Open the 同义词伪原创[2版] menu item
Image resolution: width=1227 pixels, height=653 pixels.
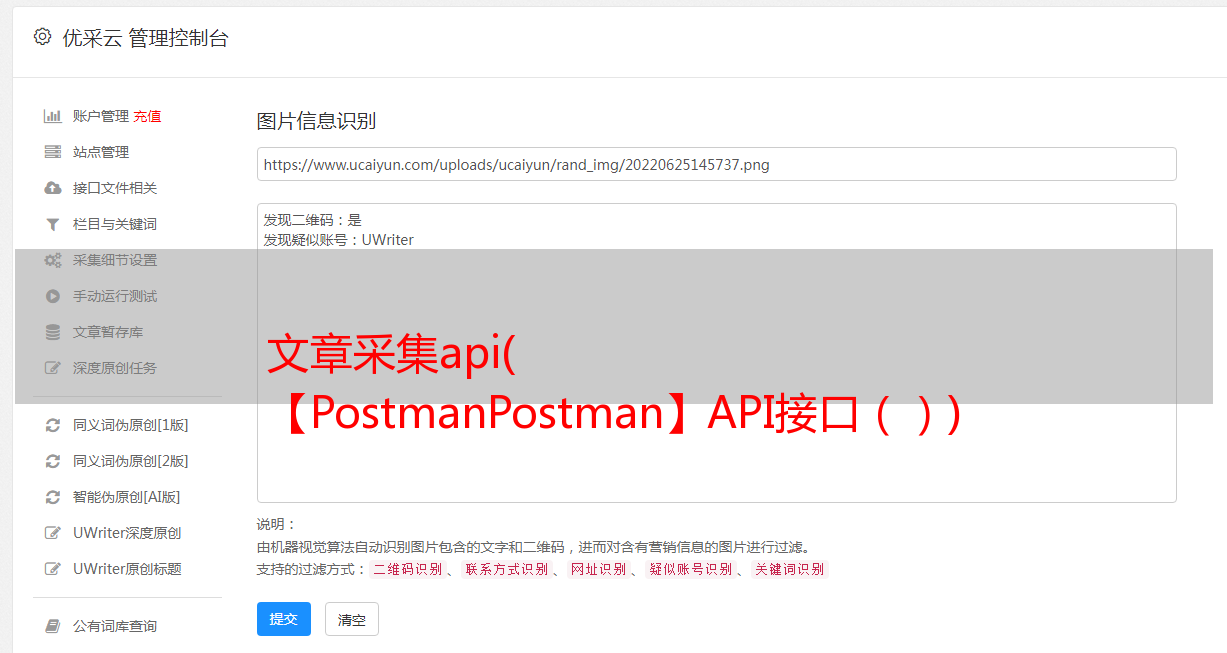(130, 461)
